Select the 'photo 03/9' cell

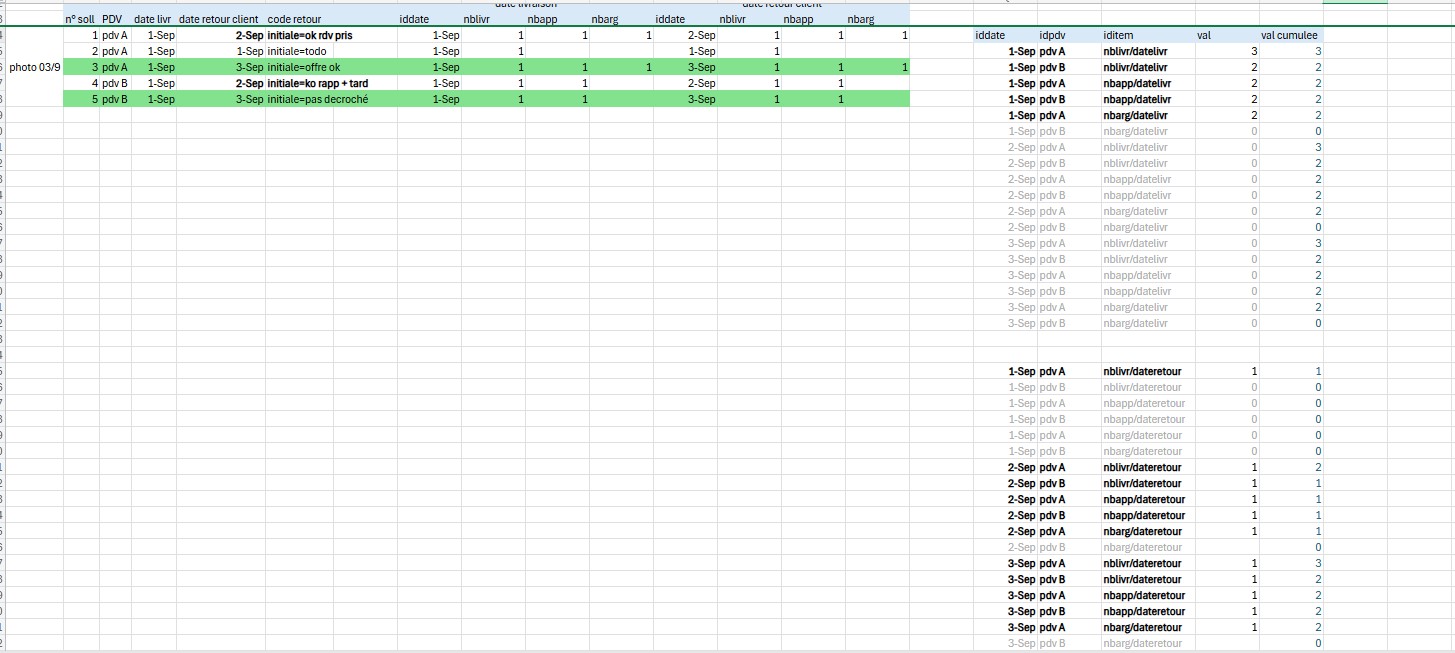tap(35, 67)
